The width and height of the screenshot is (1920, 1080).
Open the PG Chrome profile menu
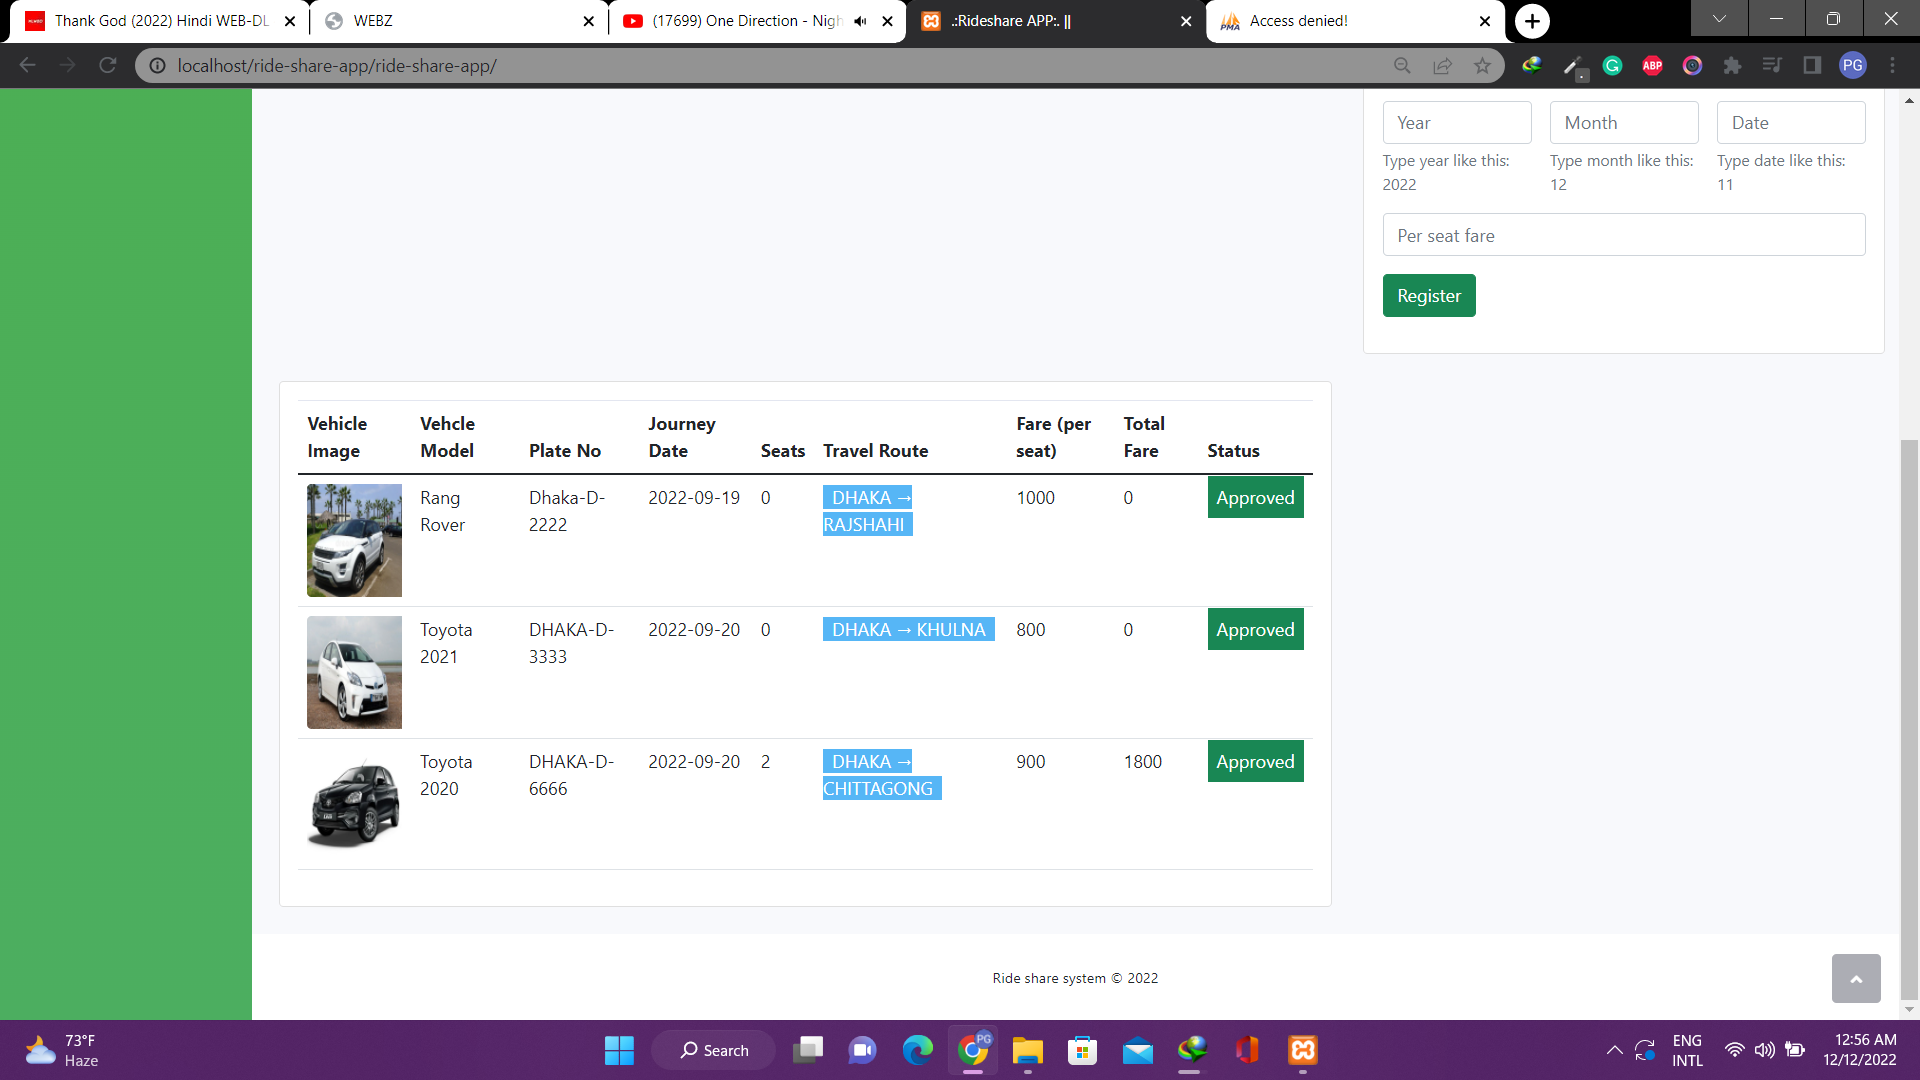[x=1853, y=65]
